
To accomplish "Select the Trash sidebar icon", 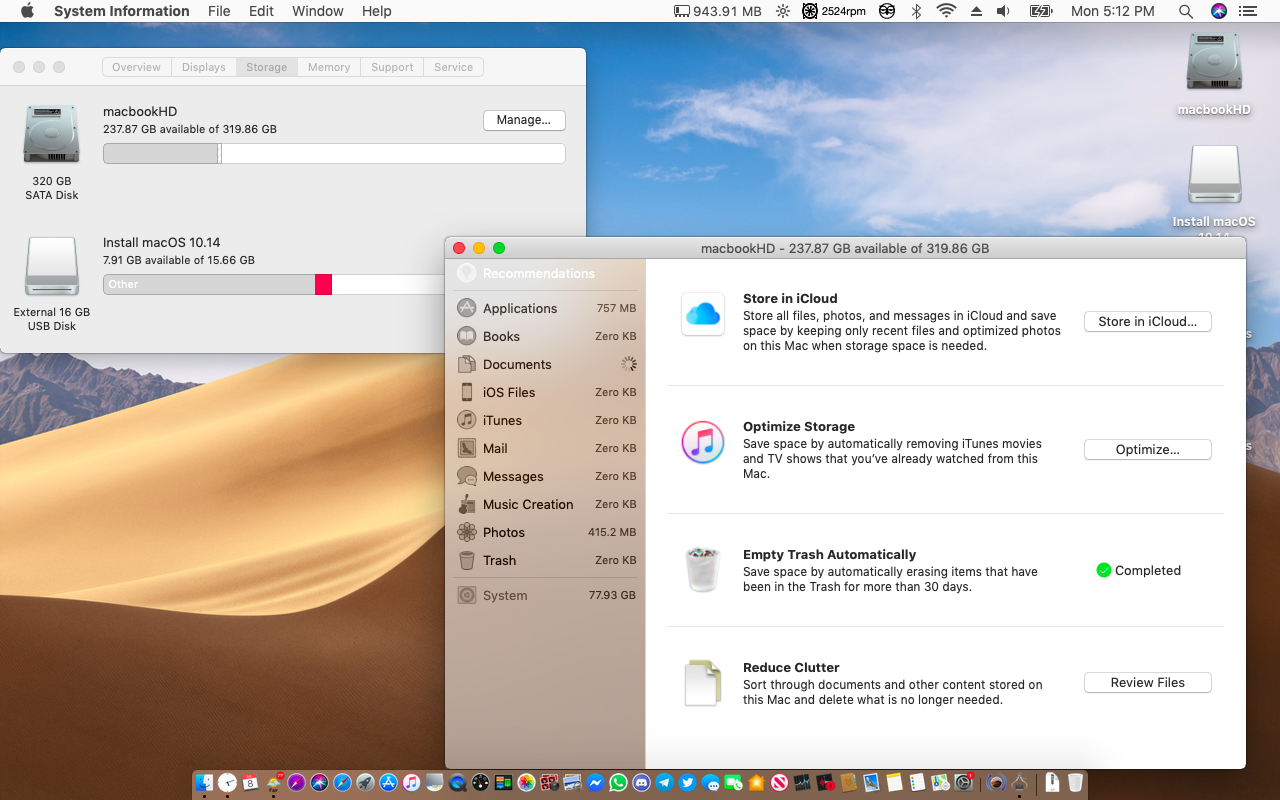I will click(x=466, y=560).
